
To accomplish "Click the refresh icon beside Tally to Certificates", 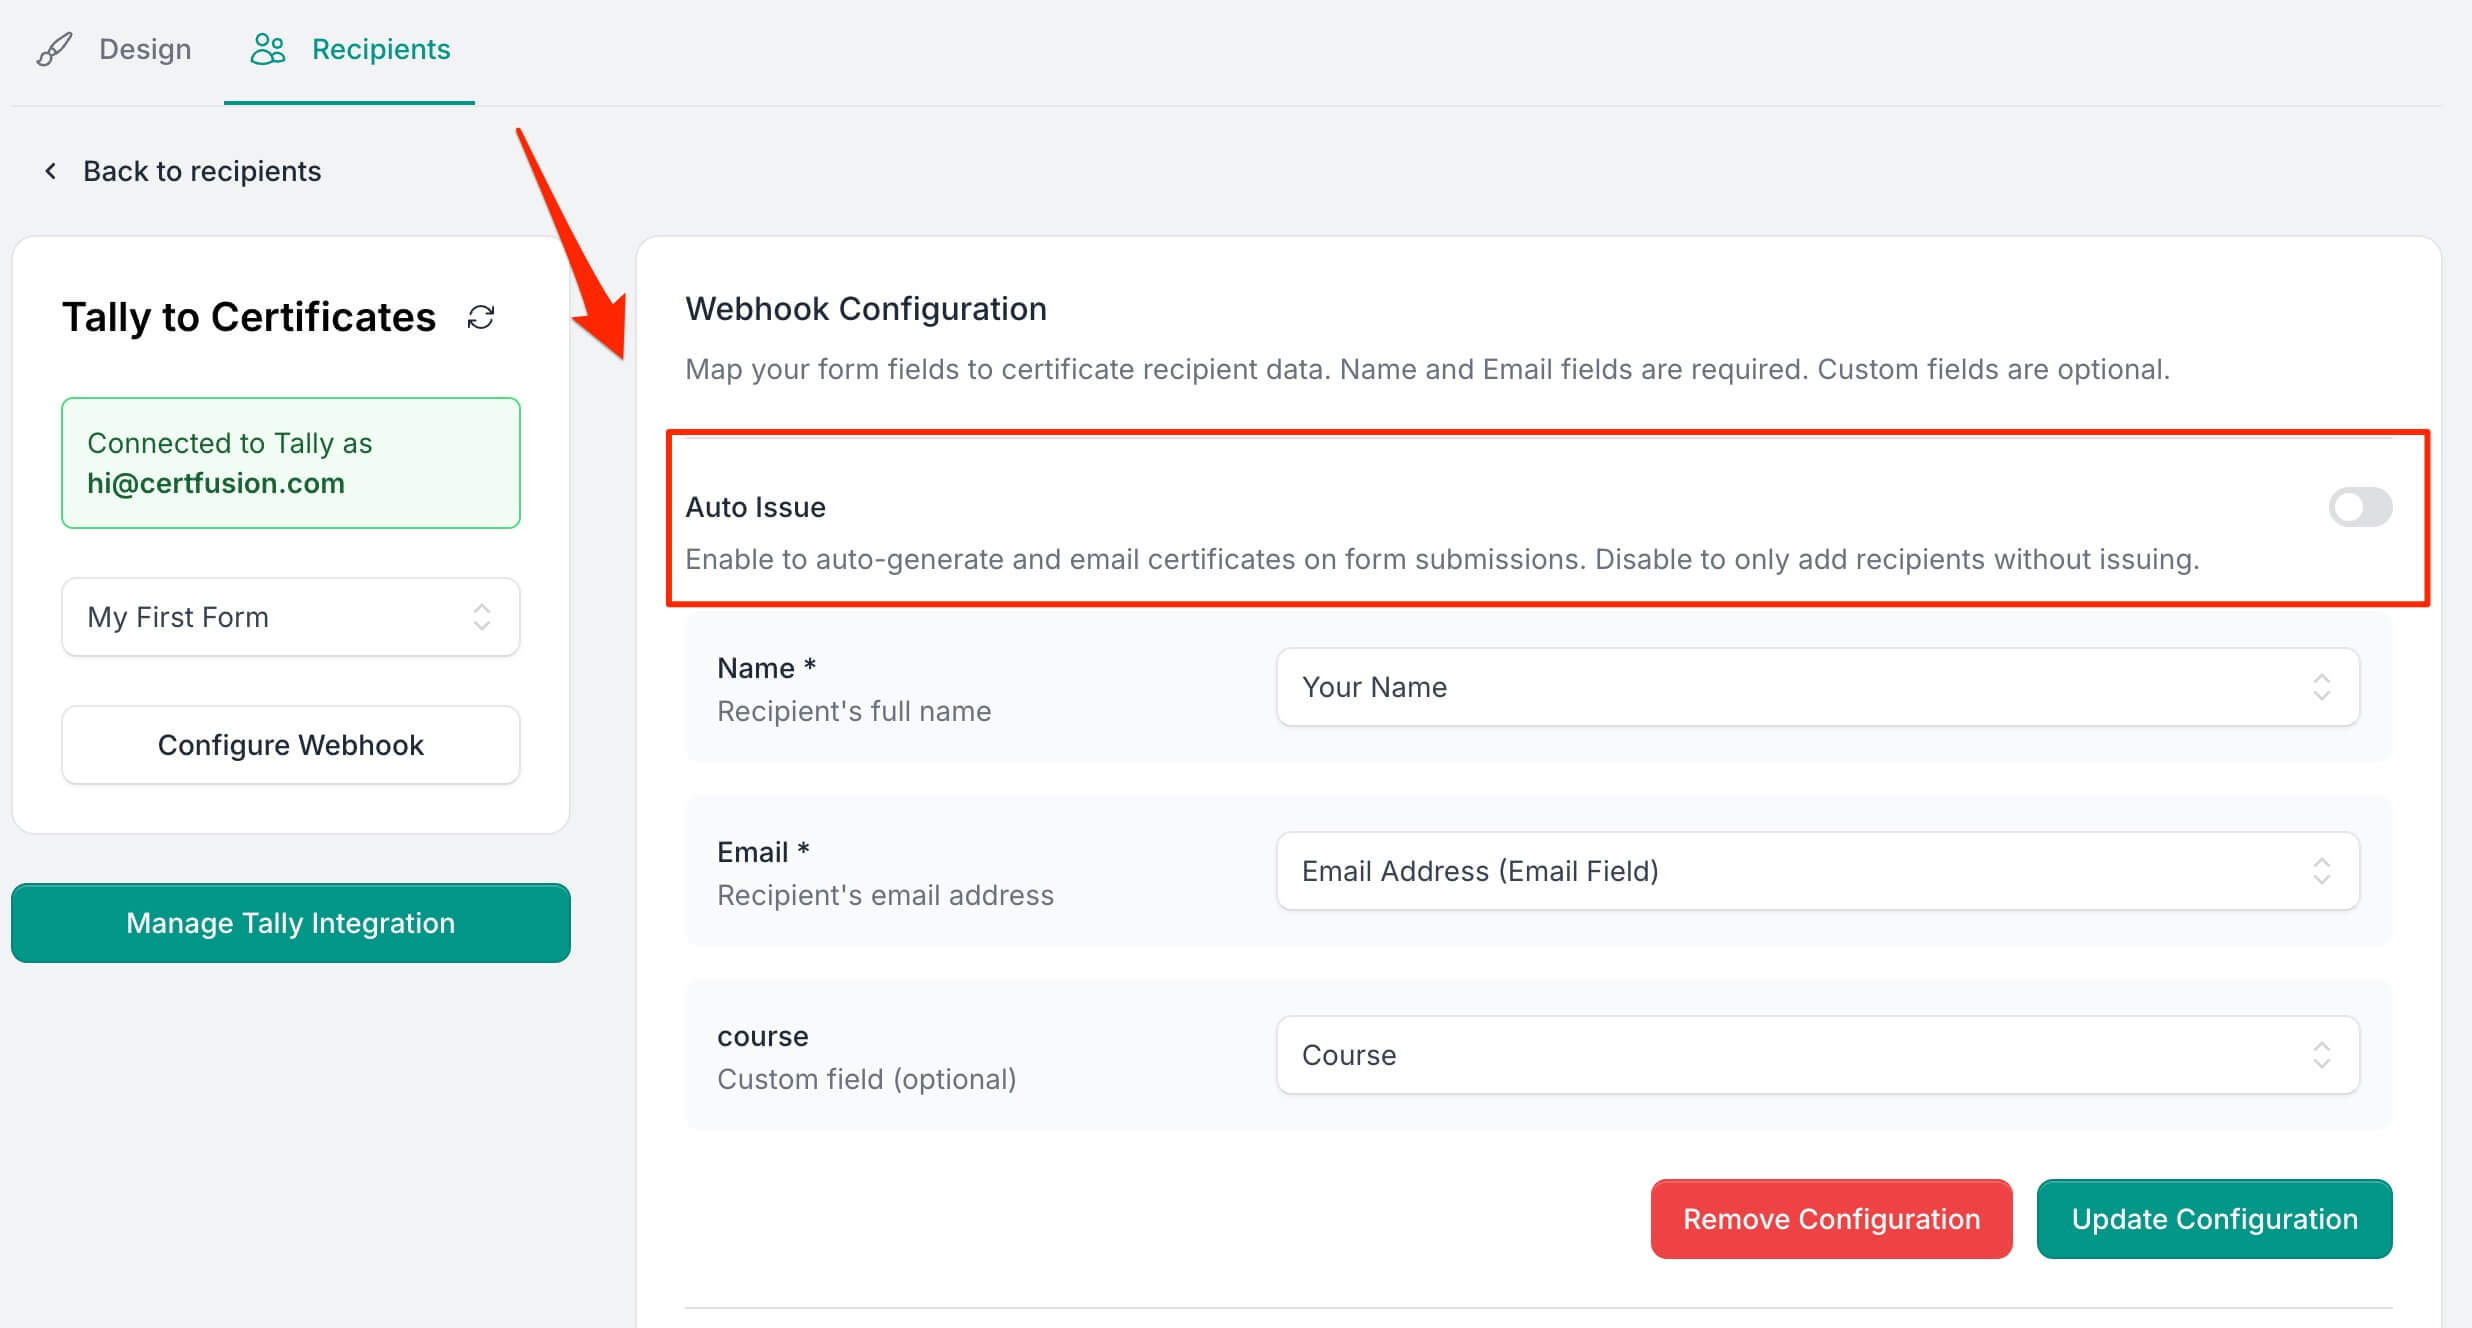I will coord(481,318).
